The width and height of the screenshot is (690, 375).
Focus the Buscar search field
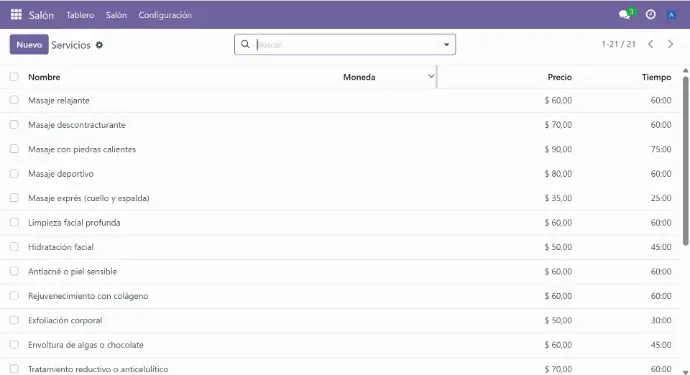pyautogui.click(x=348, y=44)
